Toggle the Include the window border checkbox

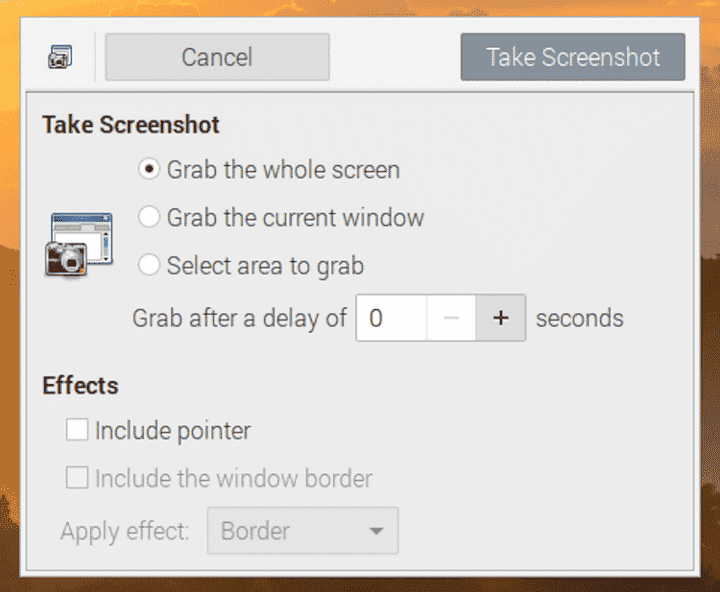tap(76, 478)
